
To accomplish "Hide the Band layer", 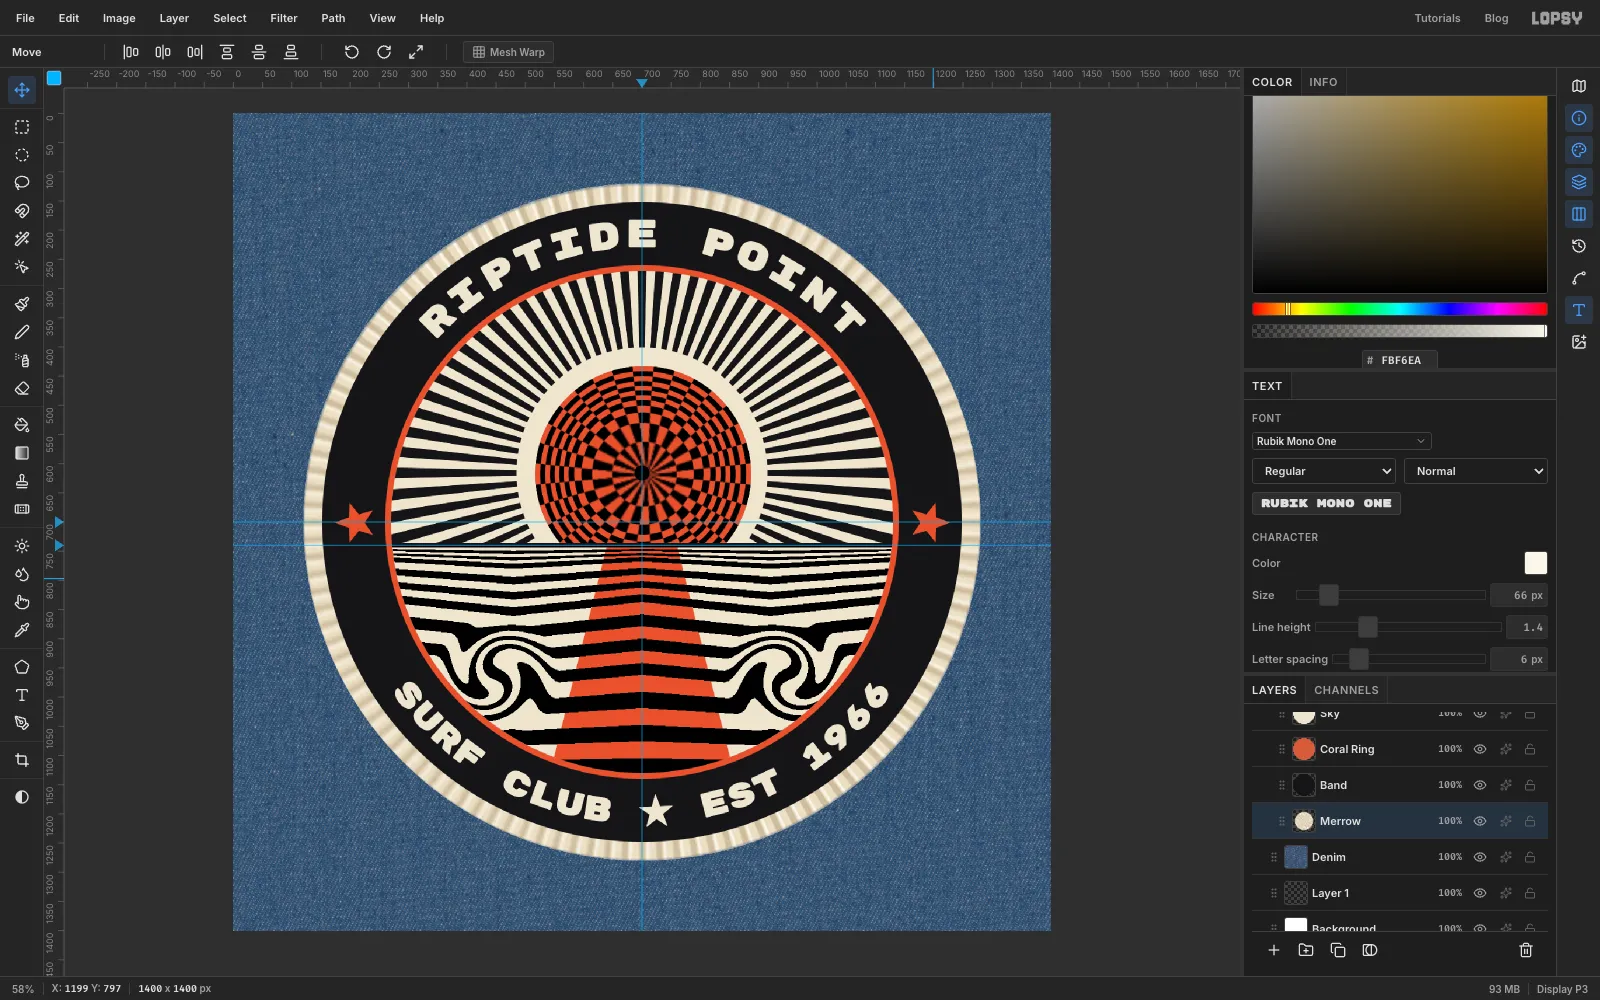I will (x=1480, y=785).
